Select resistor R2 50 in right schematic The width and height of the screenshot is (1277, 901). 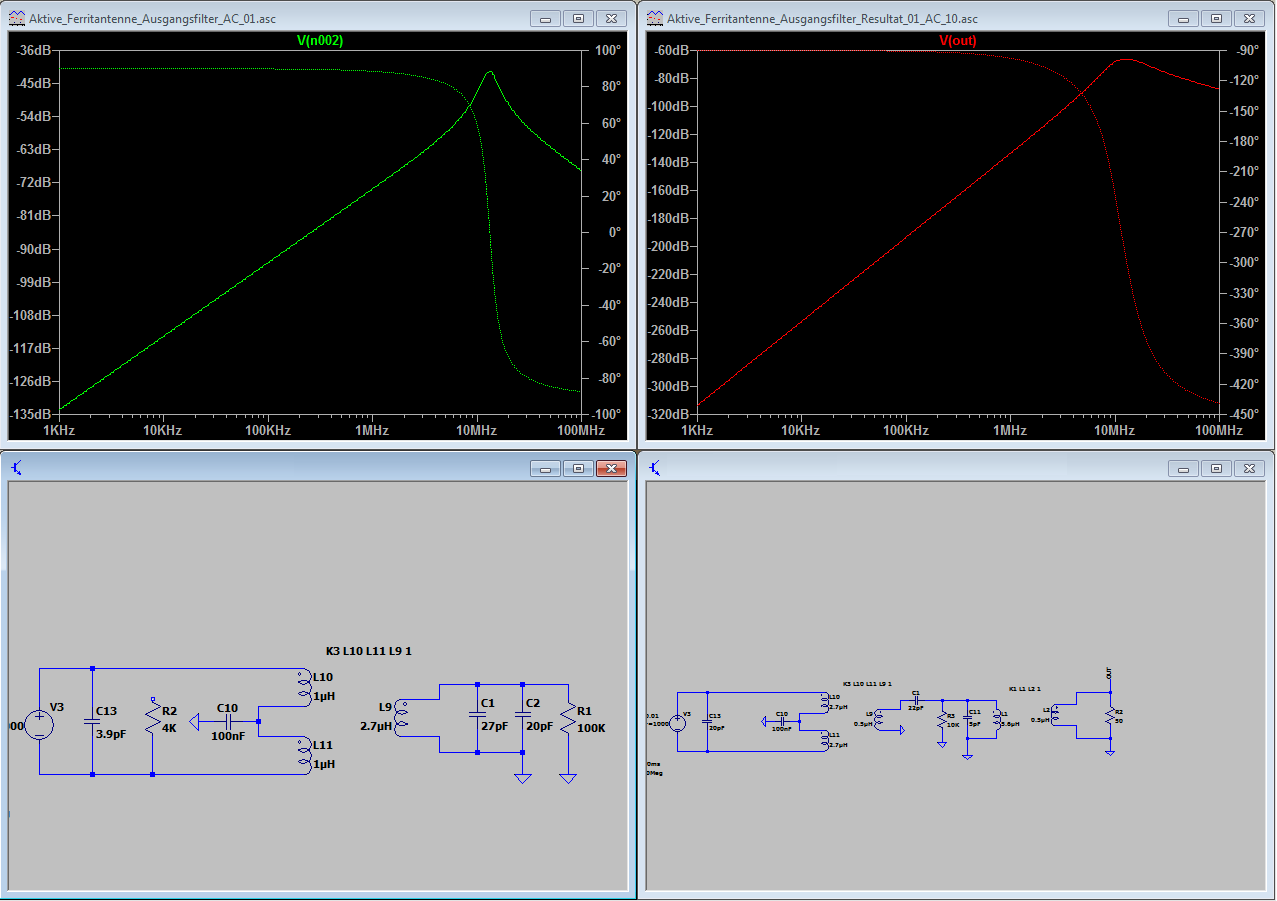(x=1110, y=715)
